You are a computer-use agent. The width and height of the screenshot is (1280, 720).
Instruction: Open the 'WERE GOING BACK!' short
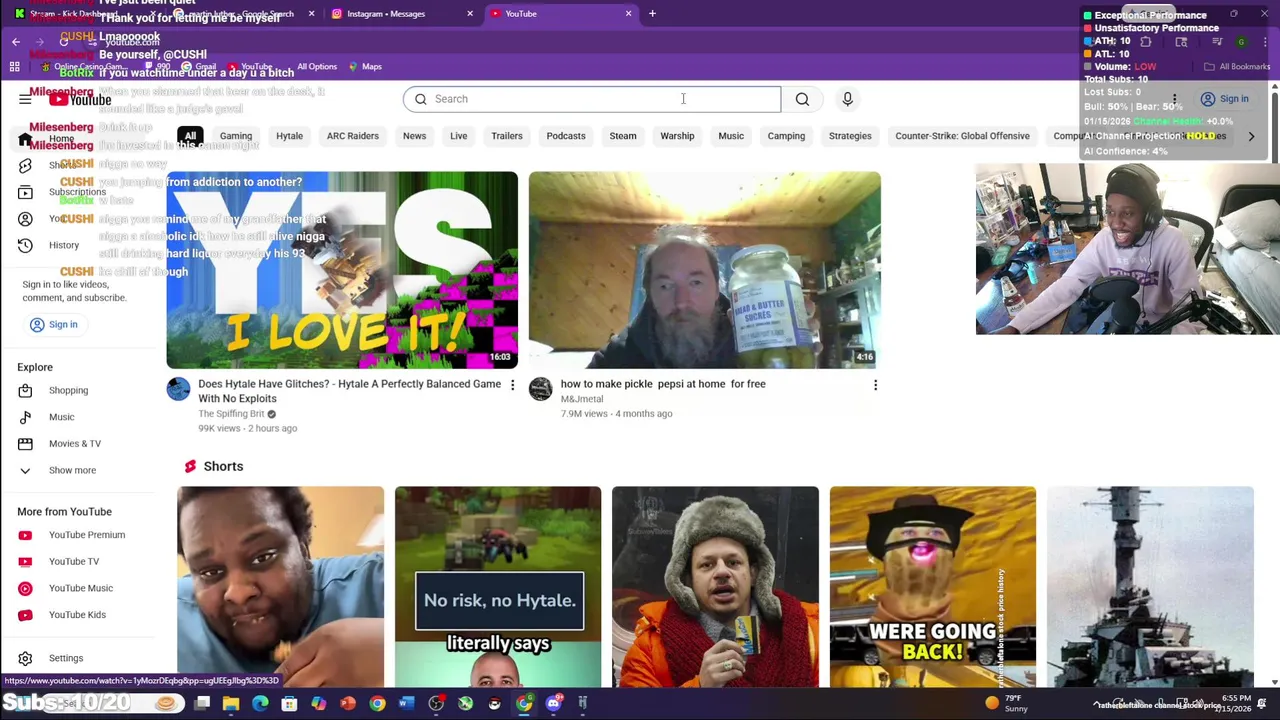933,587
